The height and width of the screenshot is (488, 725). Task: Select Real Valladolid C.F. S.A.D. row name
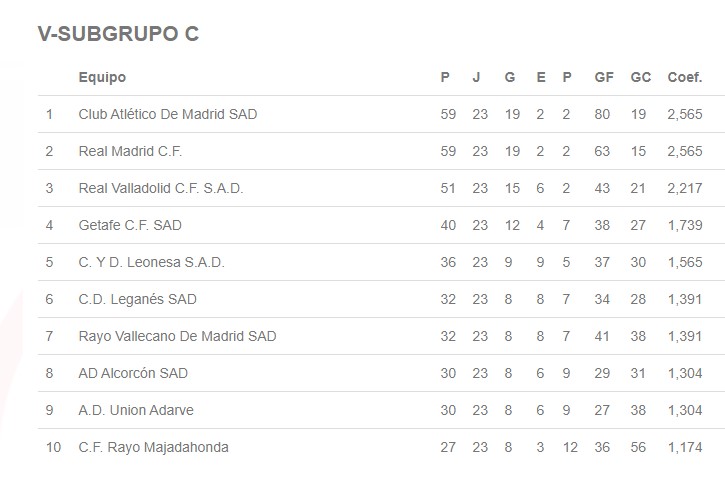click(x=160, y=188)
